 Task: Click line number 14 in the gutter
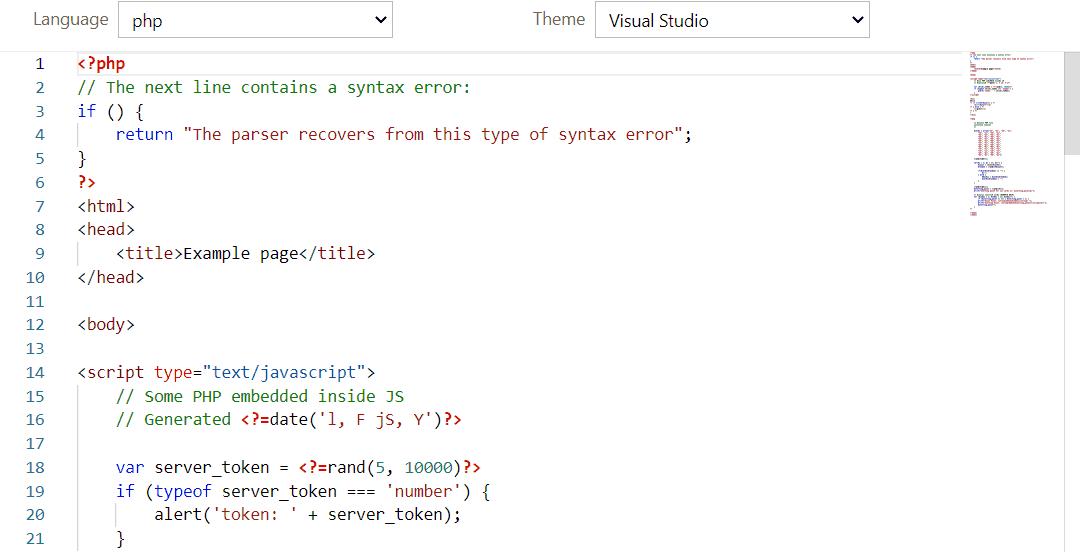[x=35, y=373]
